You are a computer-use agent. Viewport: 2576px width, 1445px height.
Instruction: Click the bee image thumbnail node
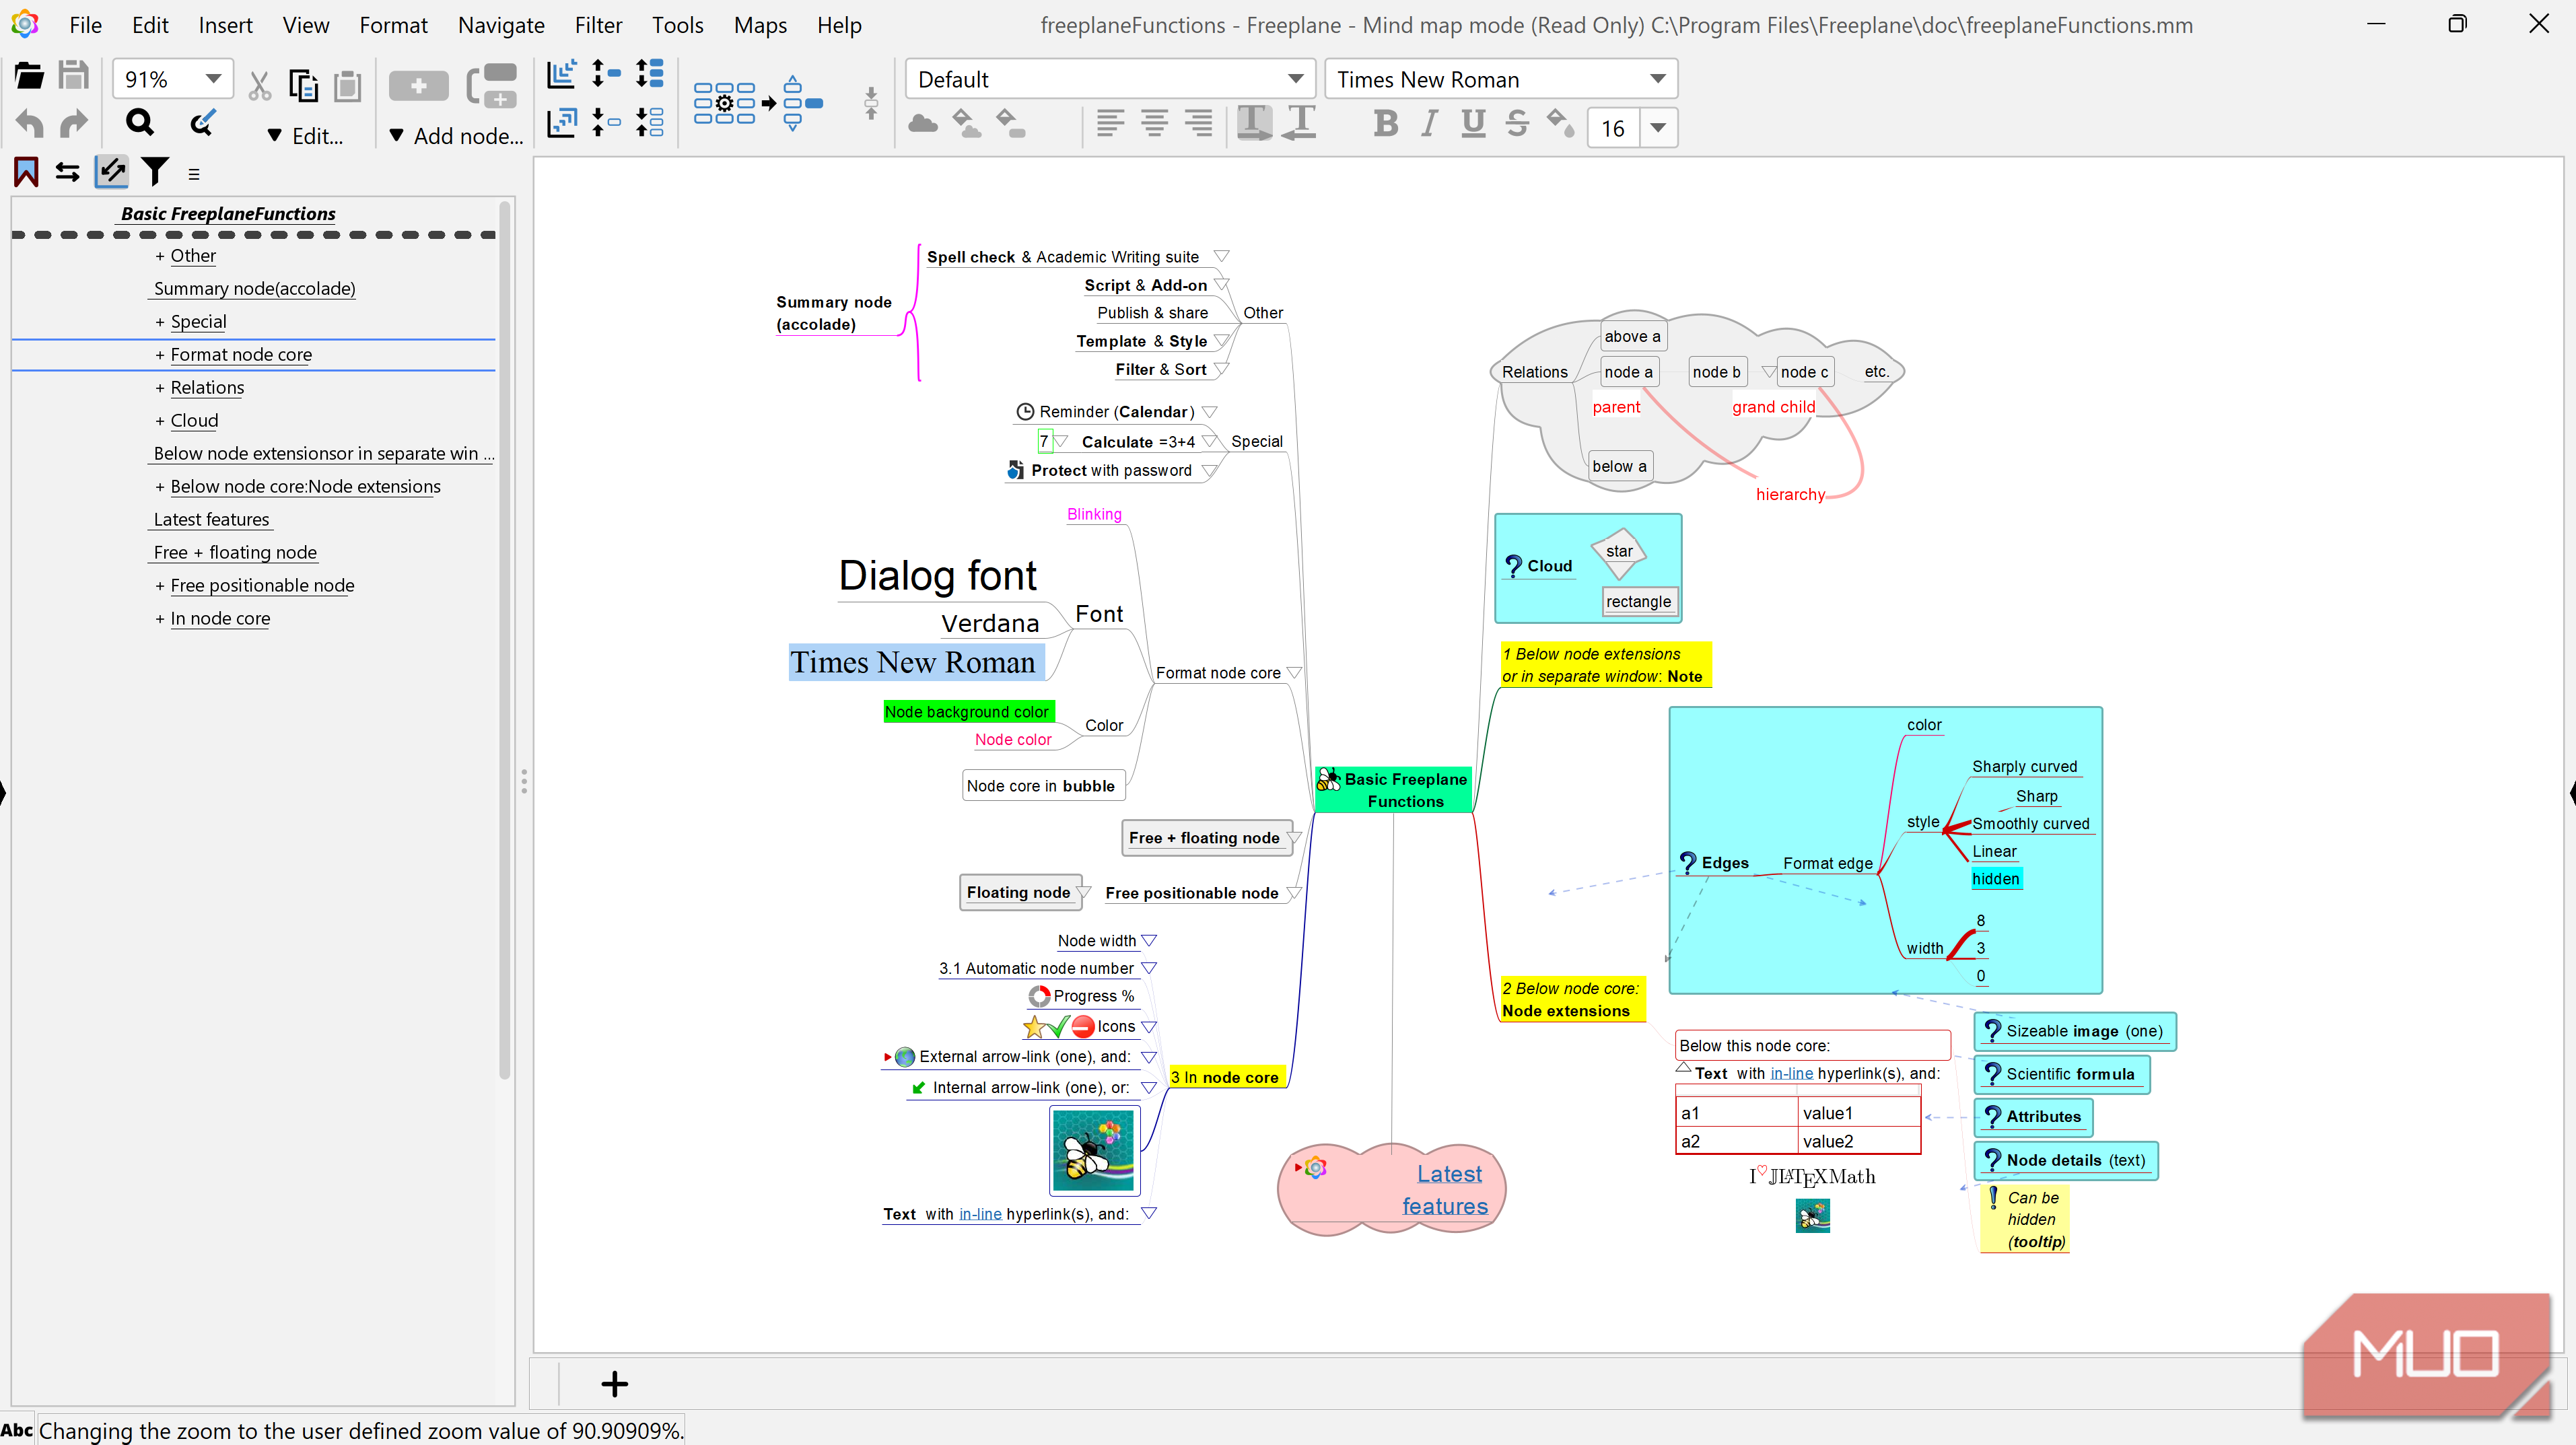pyautogui.click(x=1095, y=1150)
